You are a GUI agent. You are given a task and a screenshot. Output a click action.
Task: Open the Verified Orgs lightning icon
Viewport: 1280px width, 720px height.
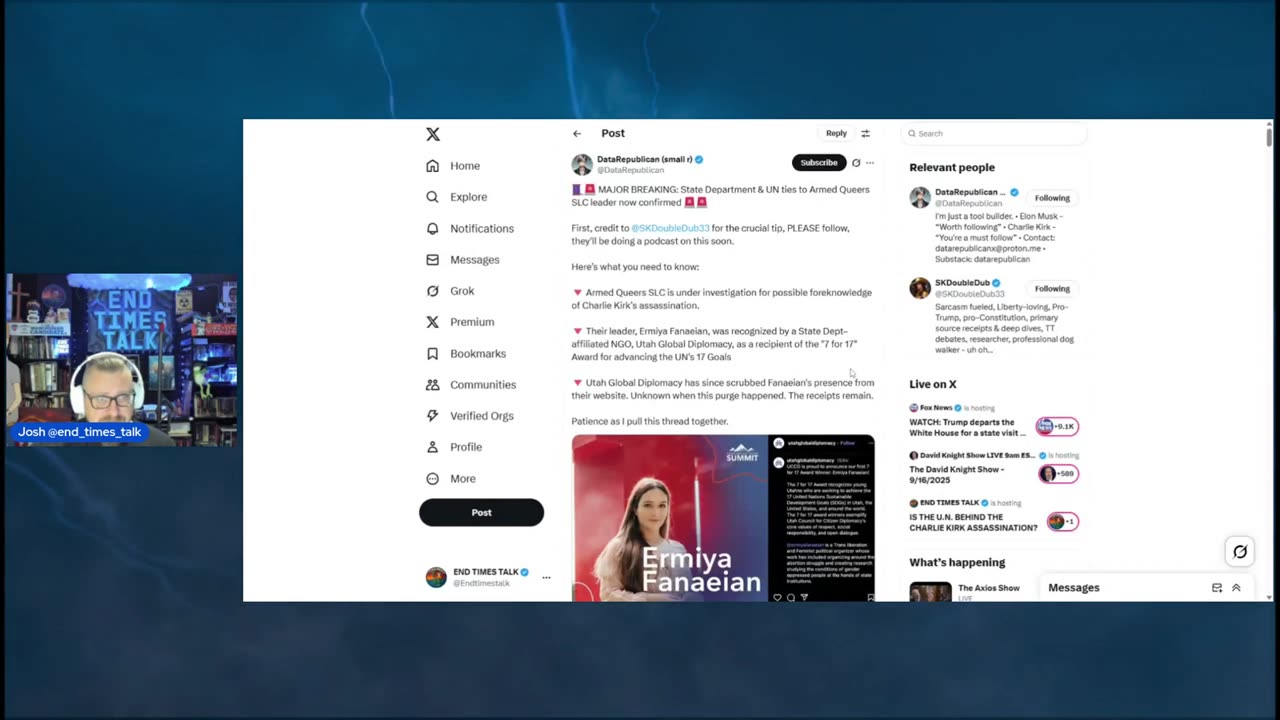pyautogui.click(x=432, y=415)
